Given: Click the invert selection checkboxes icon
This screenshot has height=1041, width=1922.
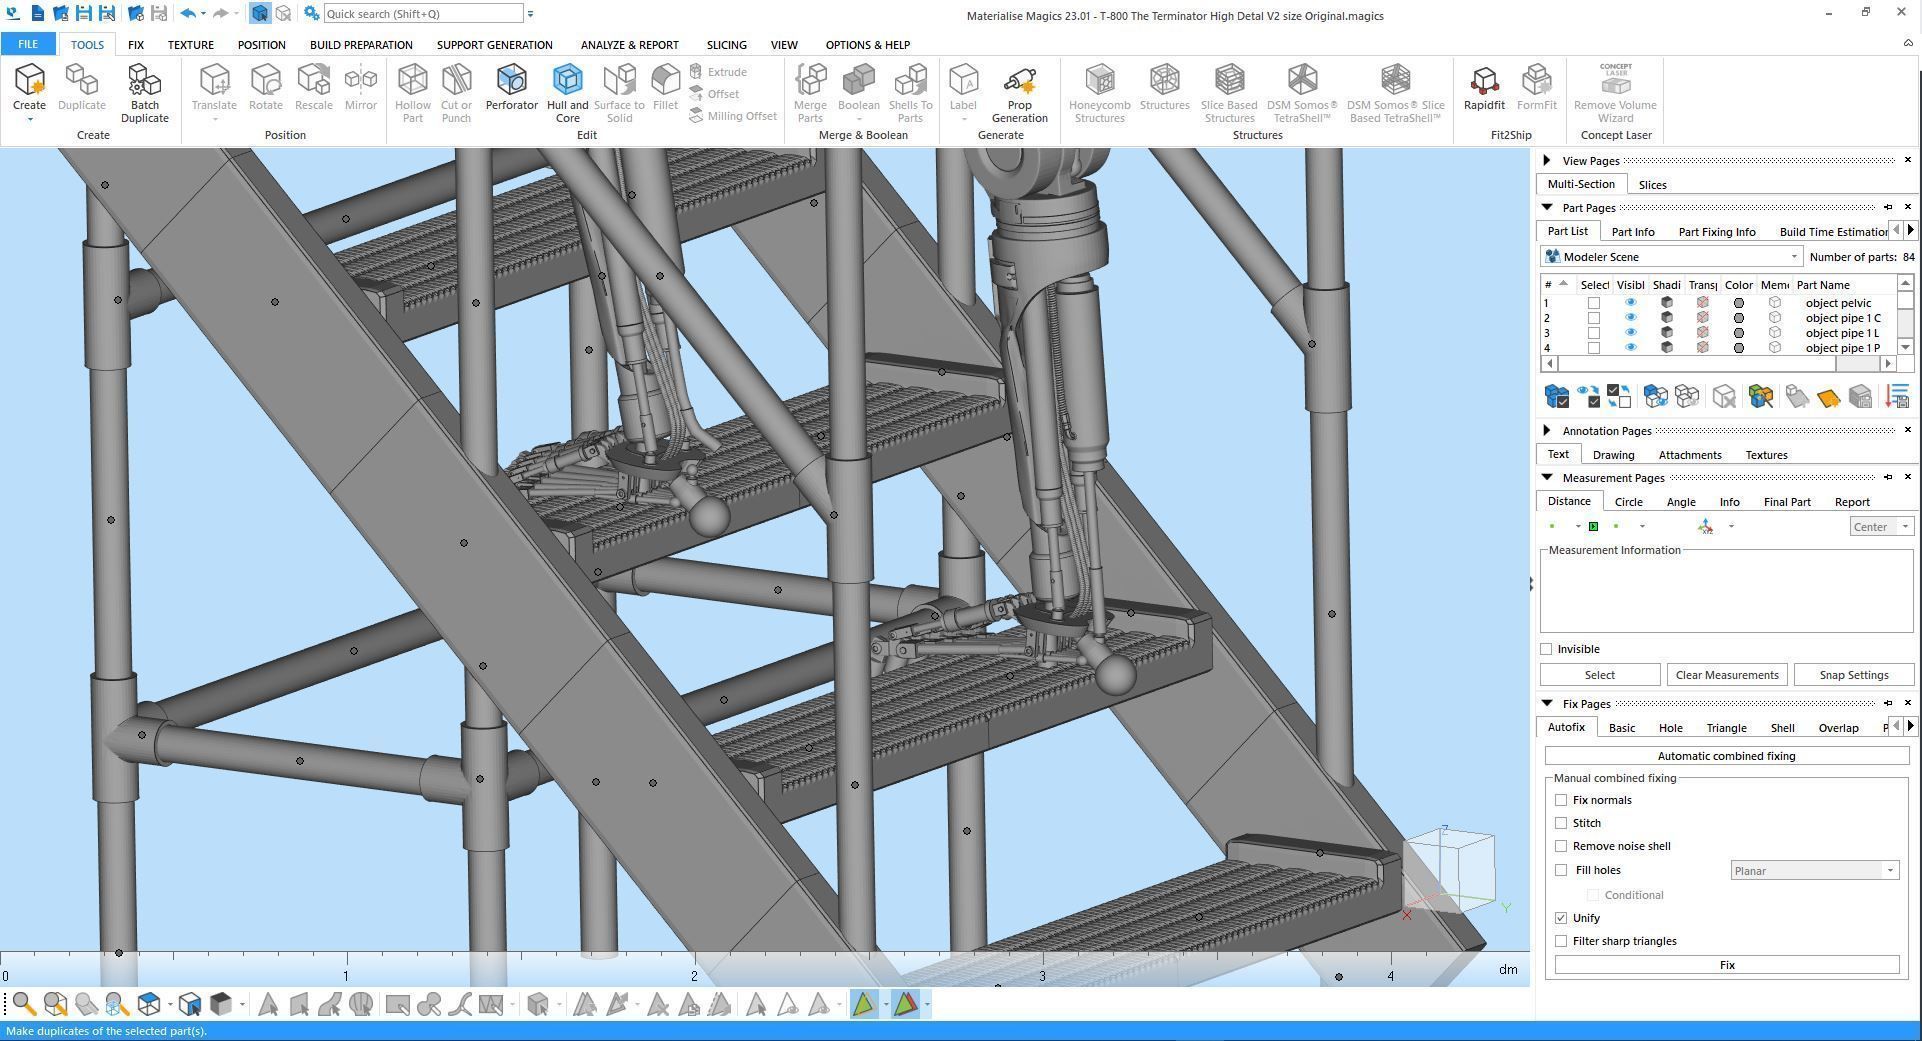Looking at the screenshot, I should click(x=1619, y=397).
